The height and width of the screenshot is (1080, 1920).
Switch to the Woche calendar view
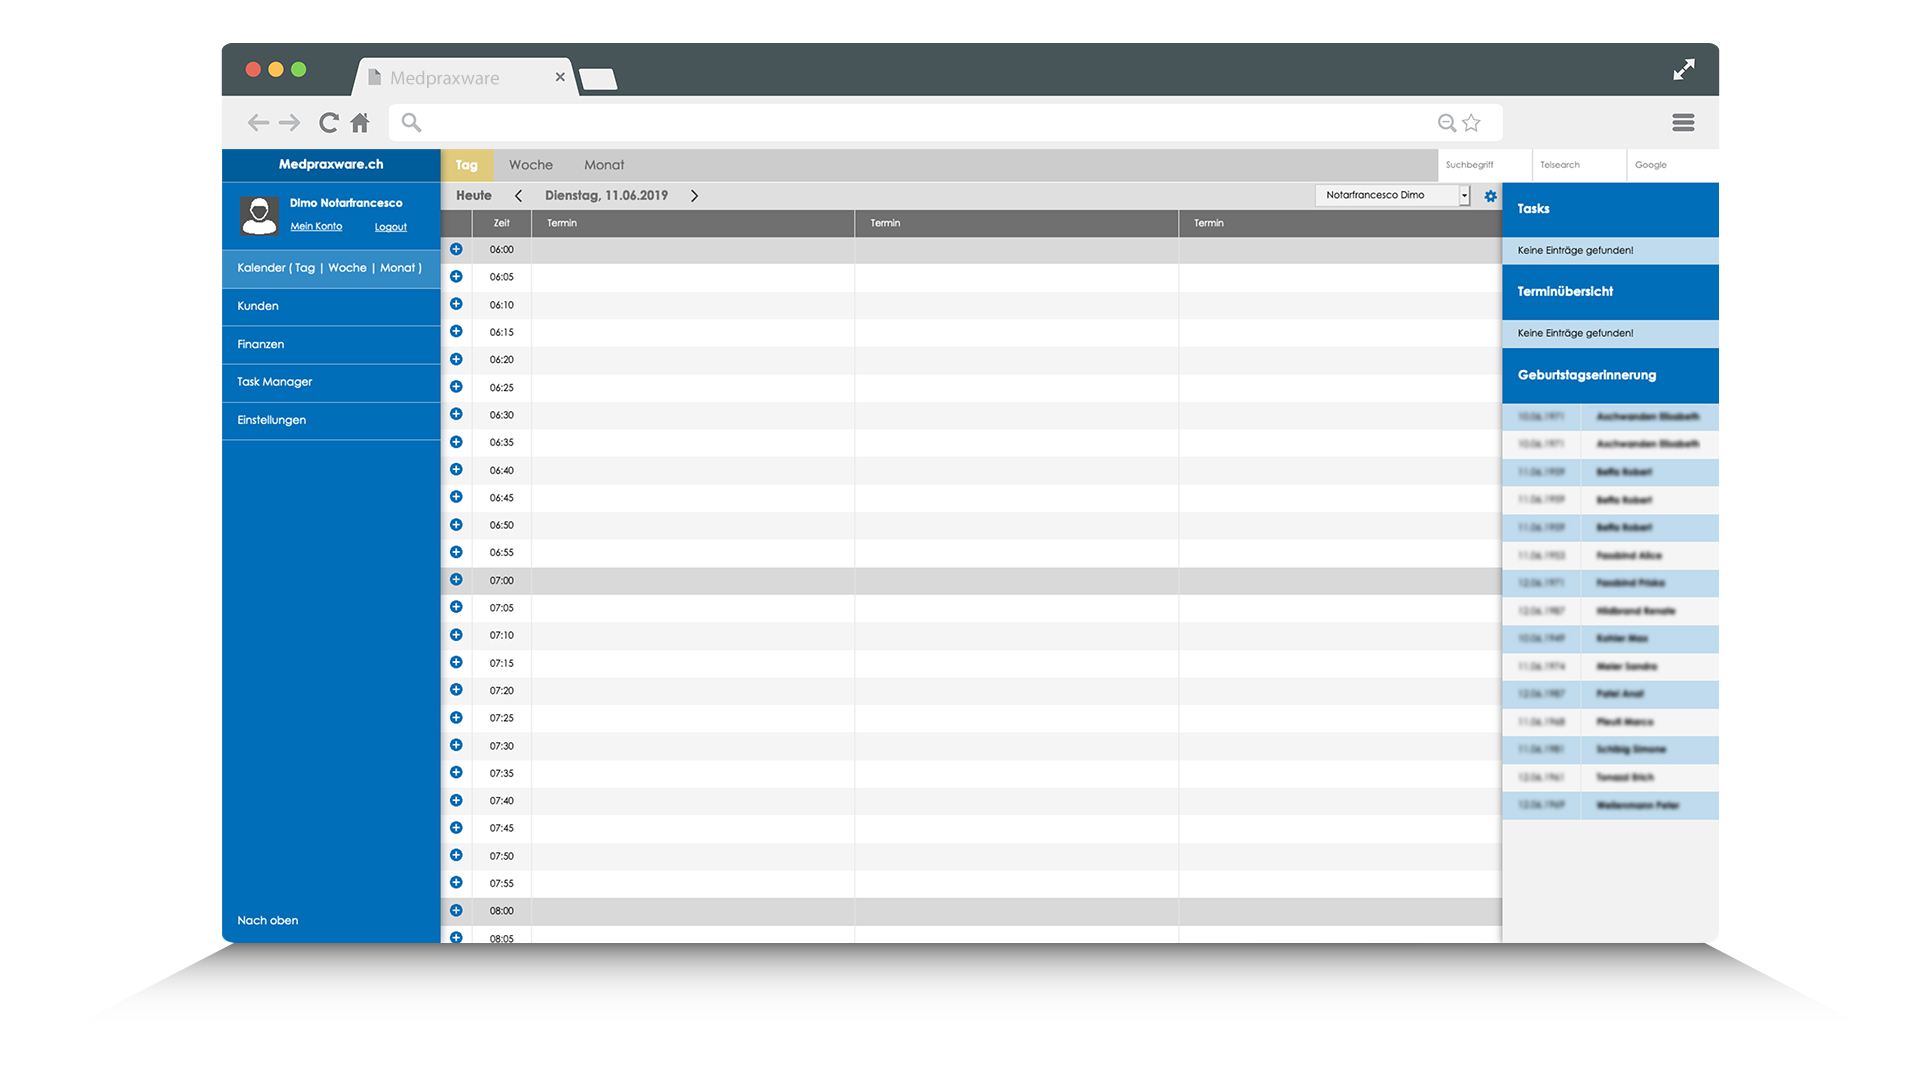530,164
